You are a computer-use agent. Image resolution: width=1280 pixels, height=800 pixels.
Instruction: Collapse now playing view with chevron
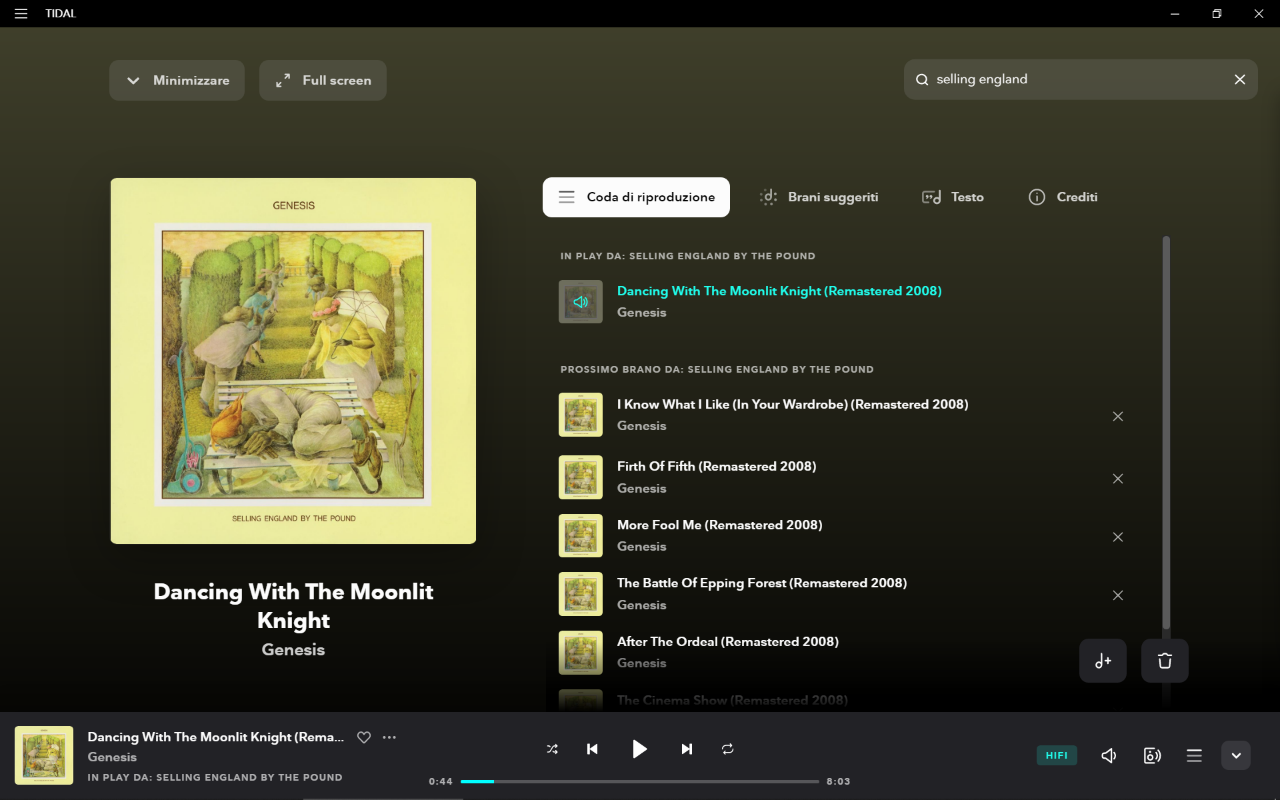click(x=1236, y=755)
